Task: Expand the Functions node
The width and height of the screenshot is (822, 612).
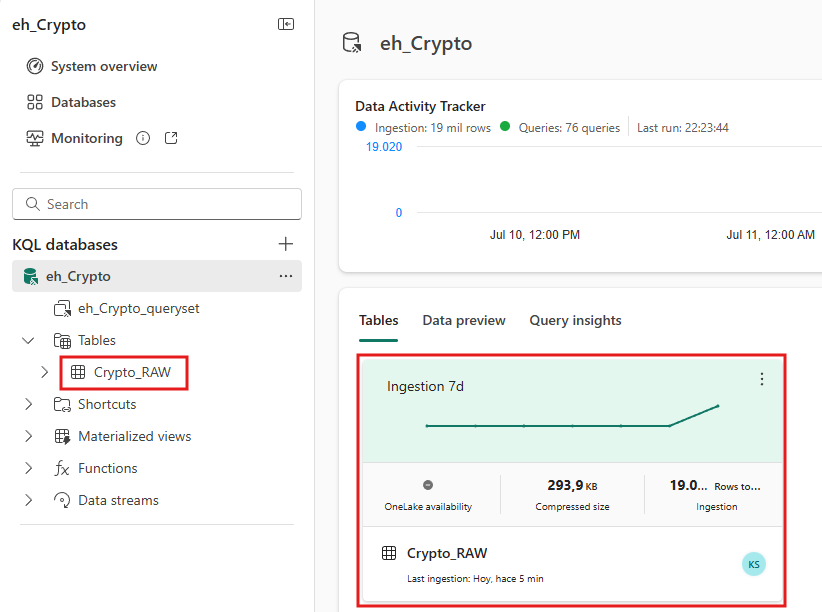Action: coord(29,468)
